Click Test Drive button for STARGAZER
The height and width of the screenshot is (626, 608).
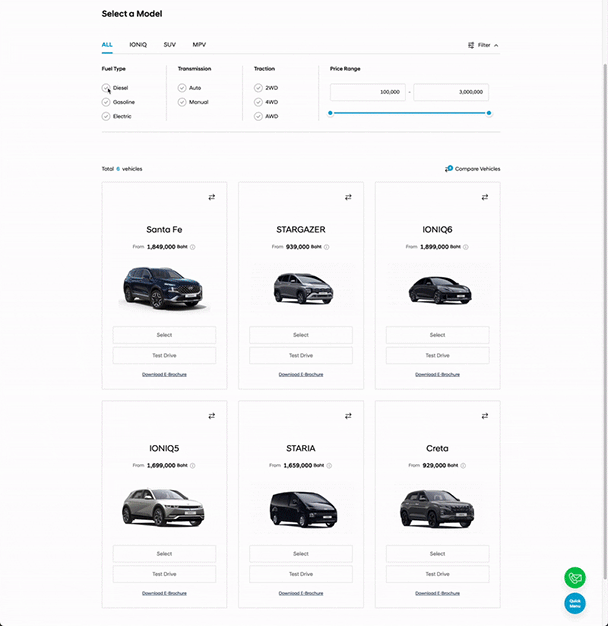pyautogui.click(x=301, y=355)
